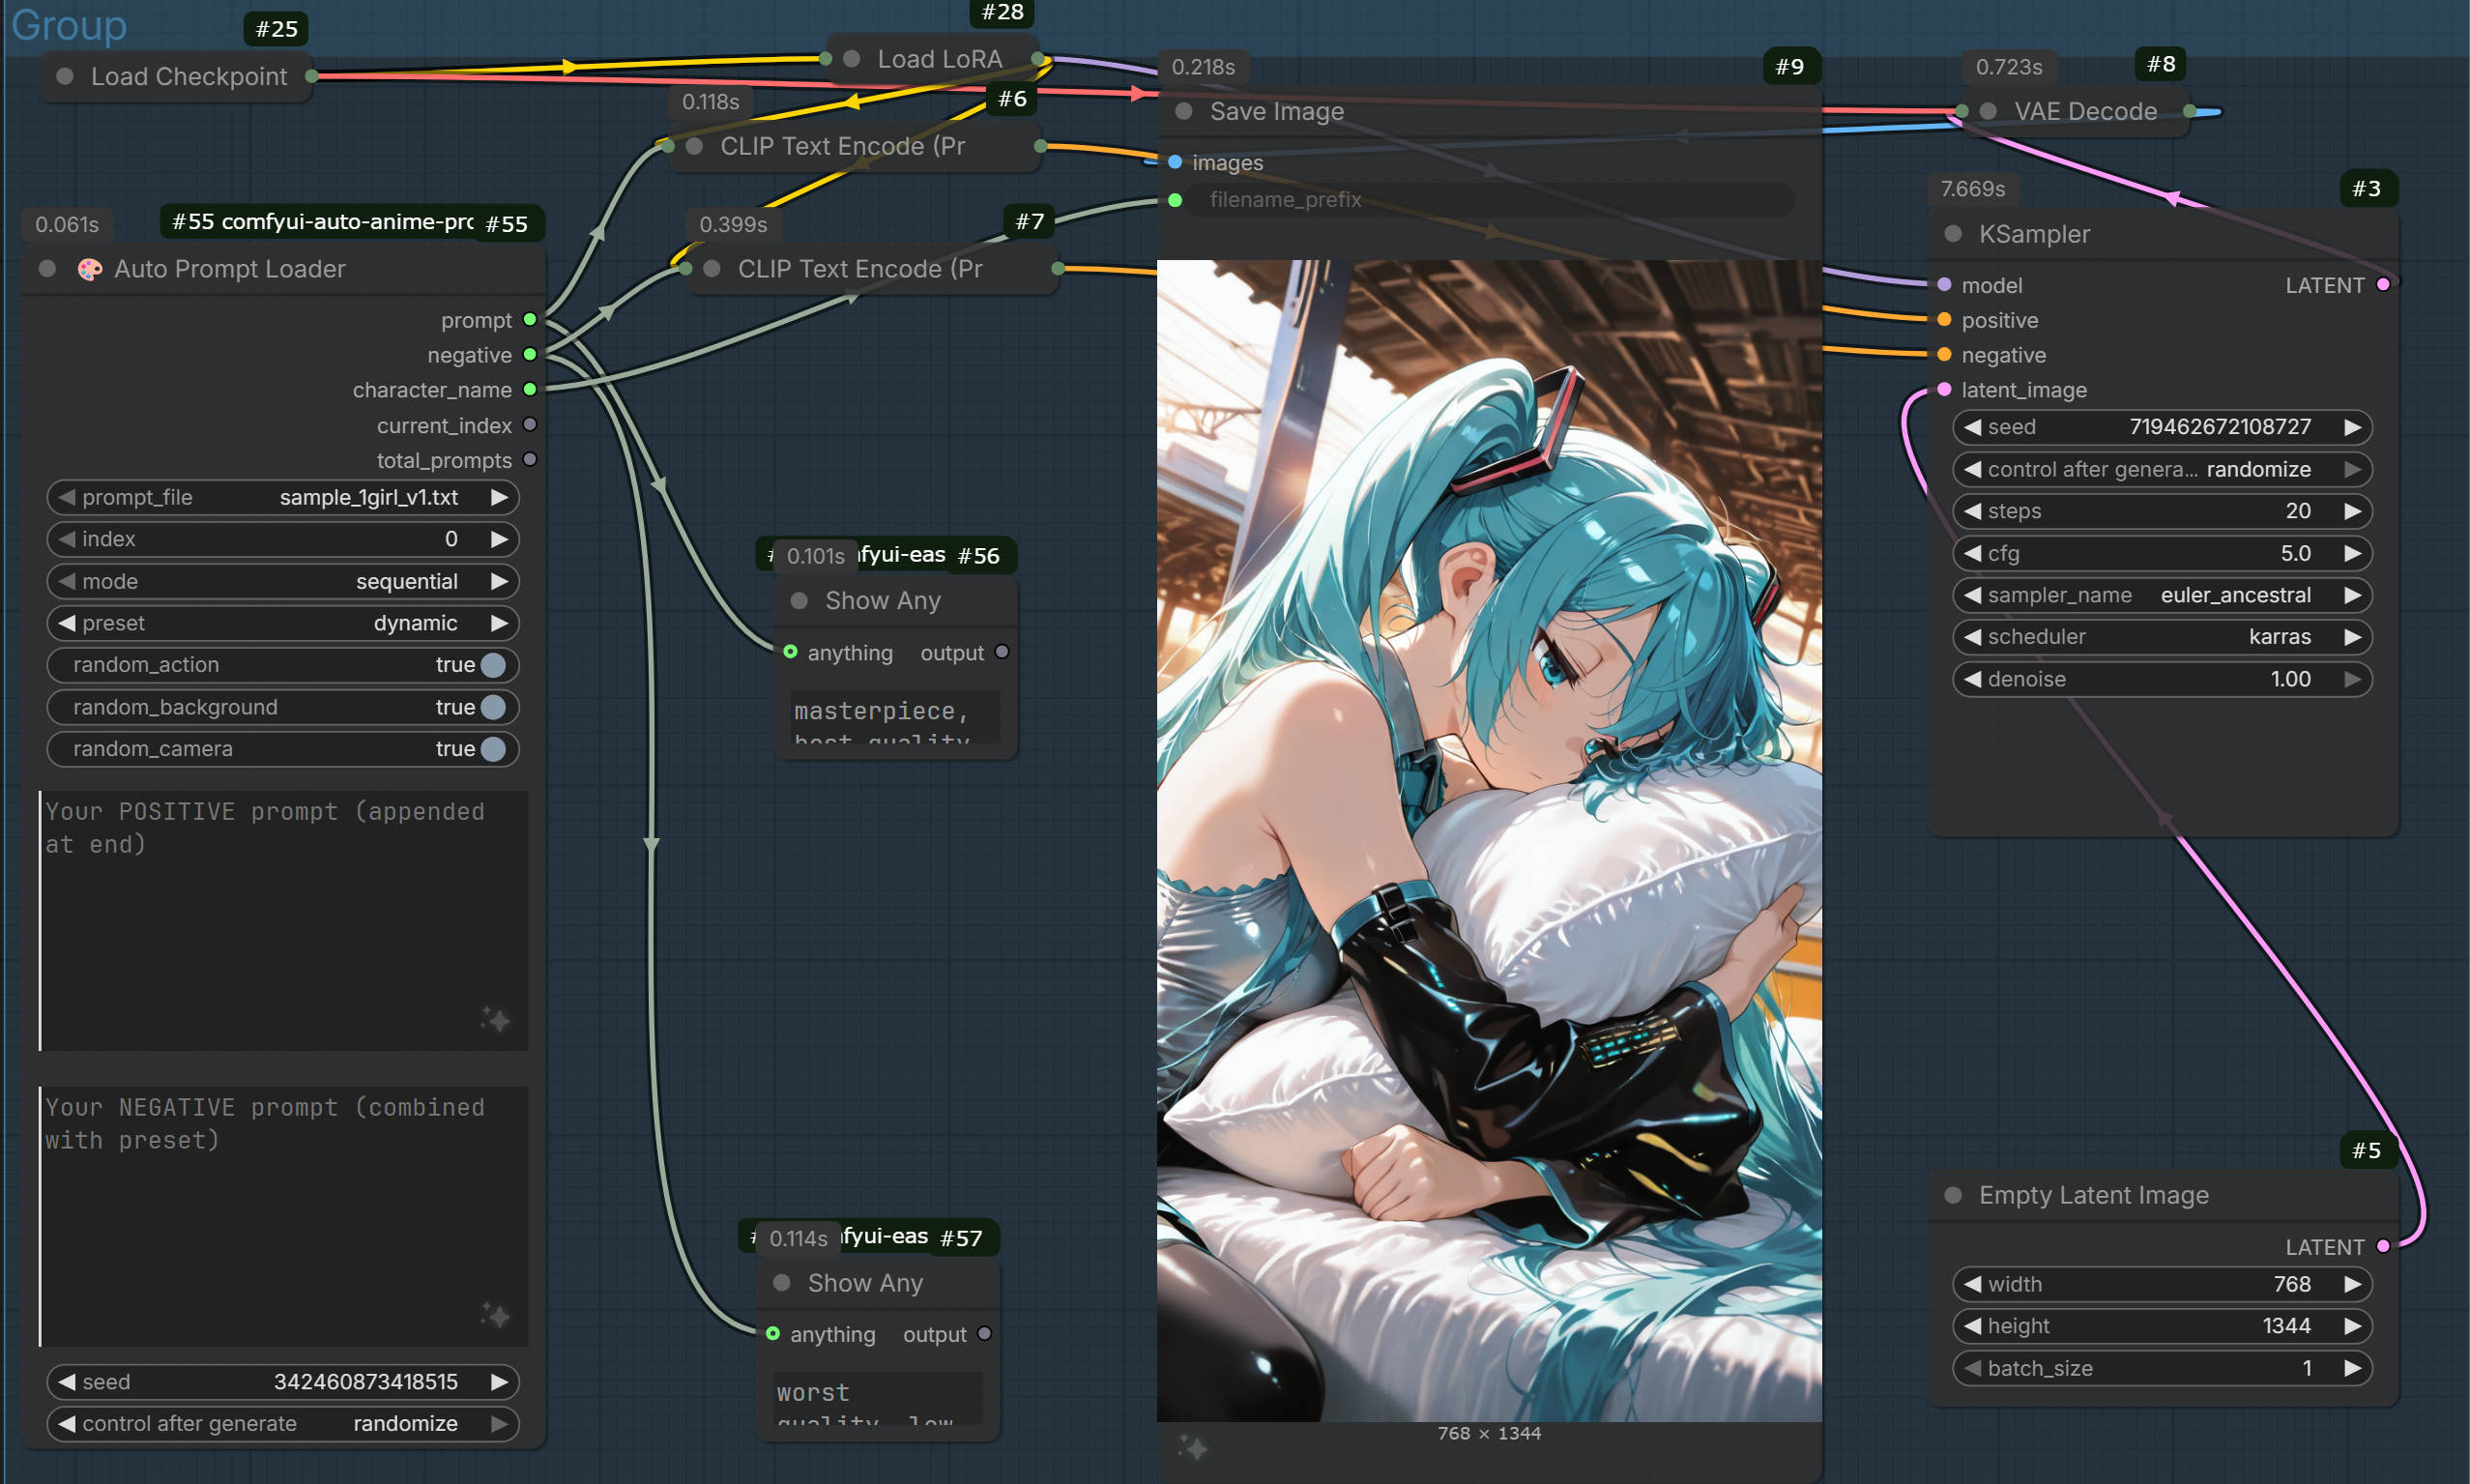Collapse the VAE Decode node dot
This screenshot has width=2470, height=1484.
point(1988,111)
